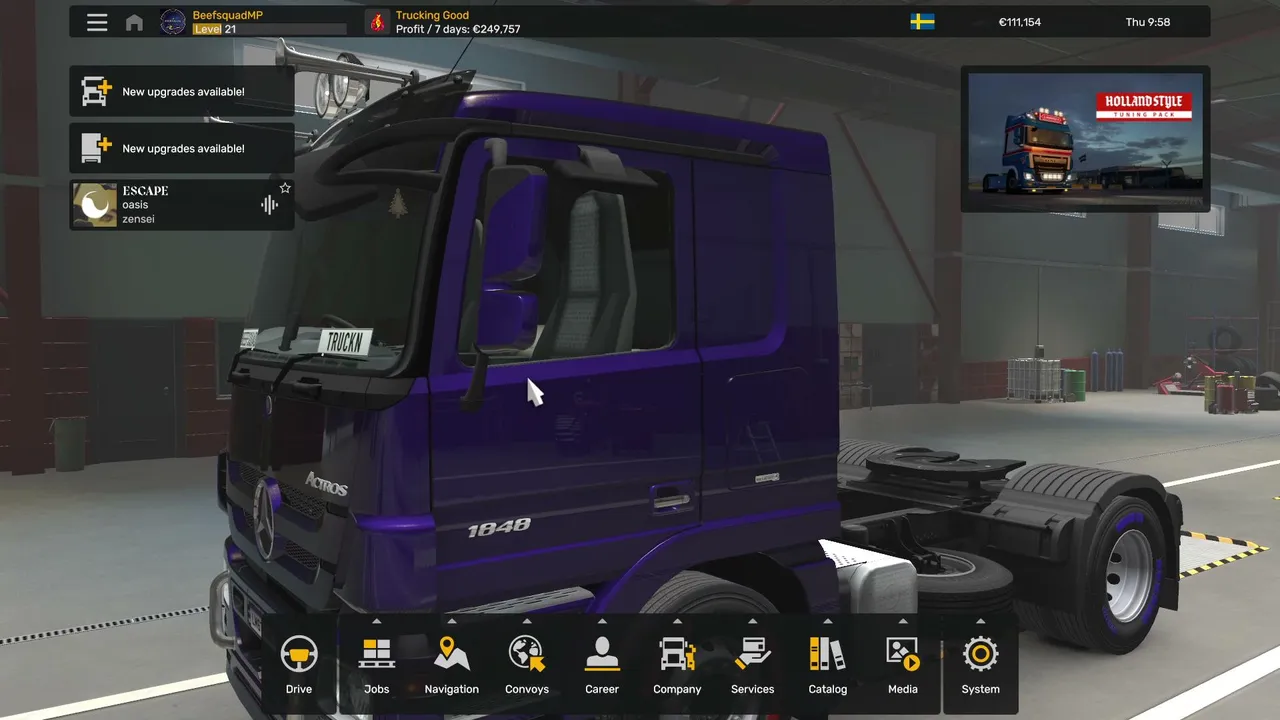Image resolution: width=1280 pixels, height=720 pixels.
Task: Open Trucking Good company logo
Action: [377, 22]
